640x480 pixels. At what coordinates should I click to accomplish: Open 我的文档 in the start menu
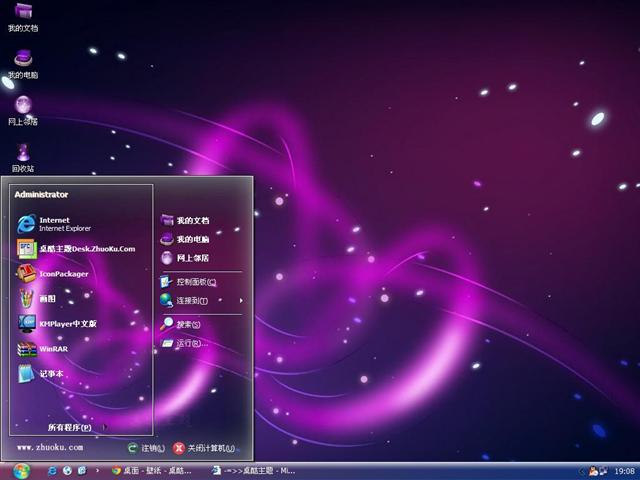192,220
